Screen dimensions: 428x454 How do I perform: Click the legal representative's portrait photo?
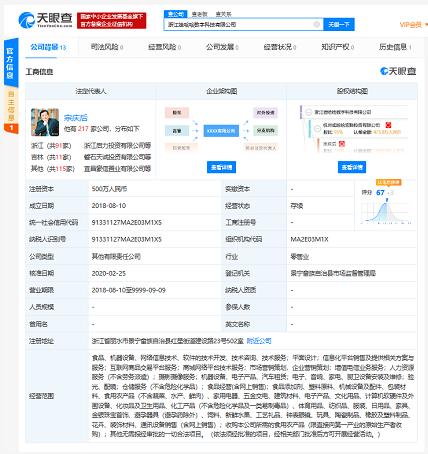tap(45, 122)
